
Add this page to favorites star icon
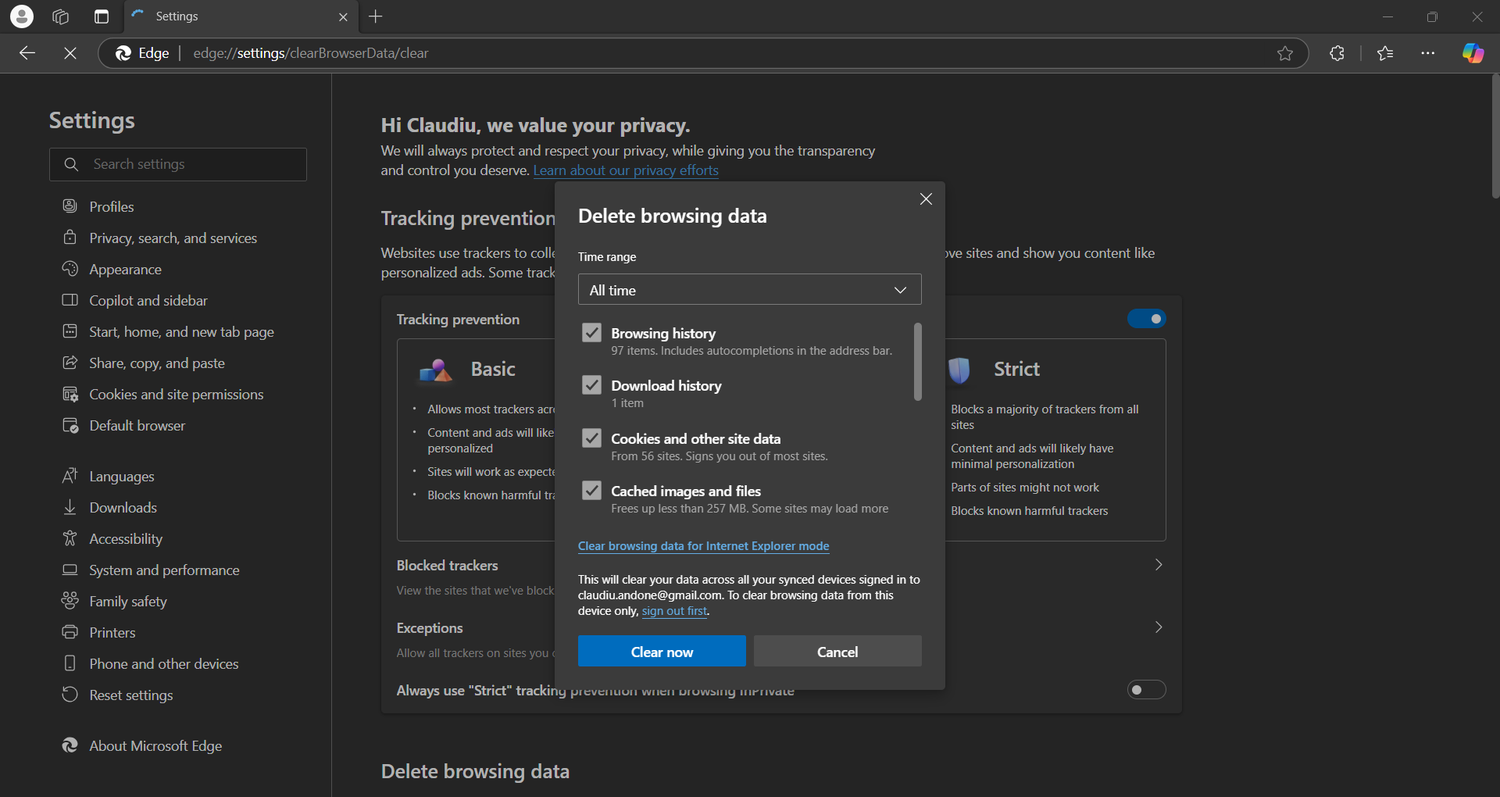click(1285, 53)
